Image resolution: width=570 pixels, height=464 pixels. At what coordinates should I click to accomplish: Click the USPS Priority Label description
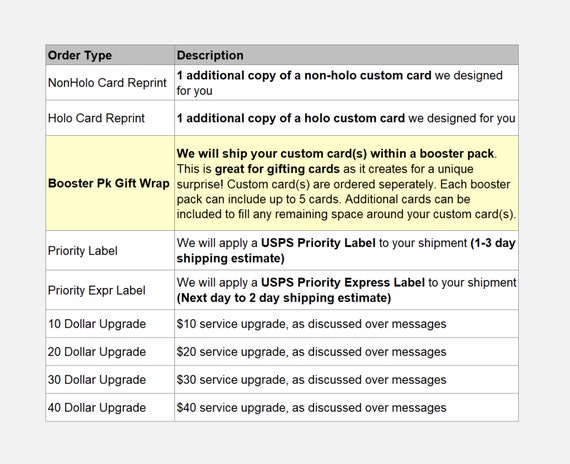click(x=346, y=251)
